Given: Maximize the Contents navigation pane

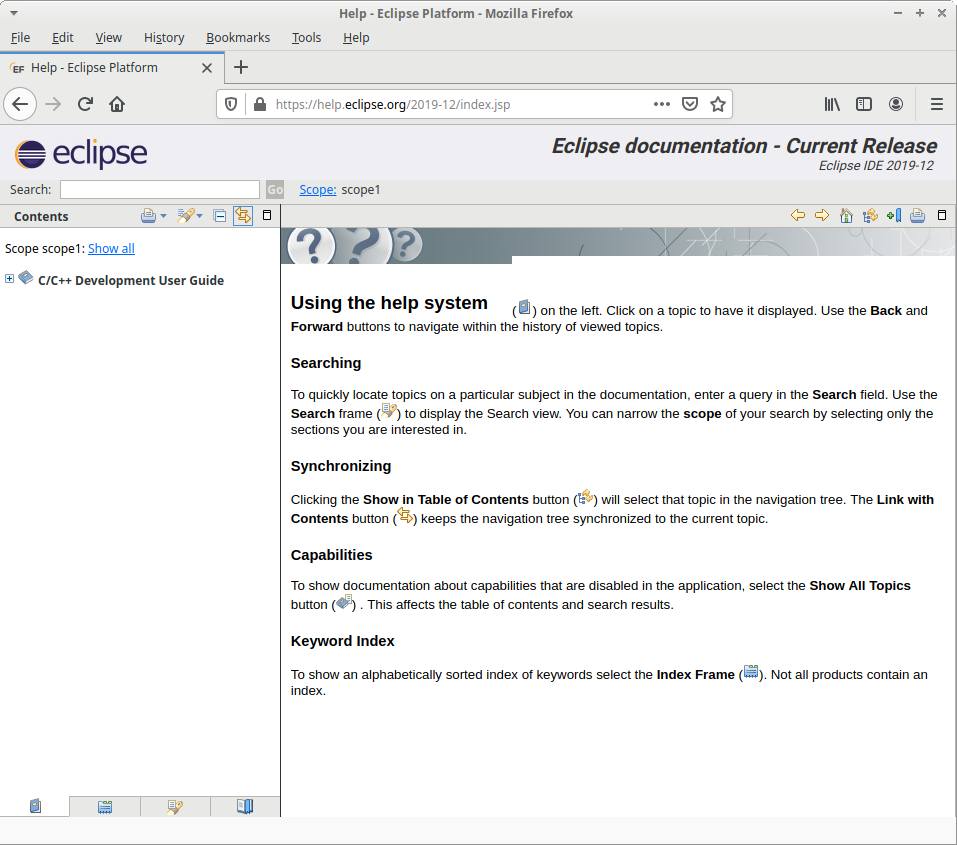Looking at the screenshot, I should click(267, 215).
